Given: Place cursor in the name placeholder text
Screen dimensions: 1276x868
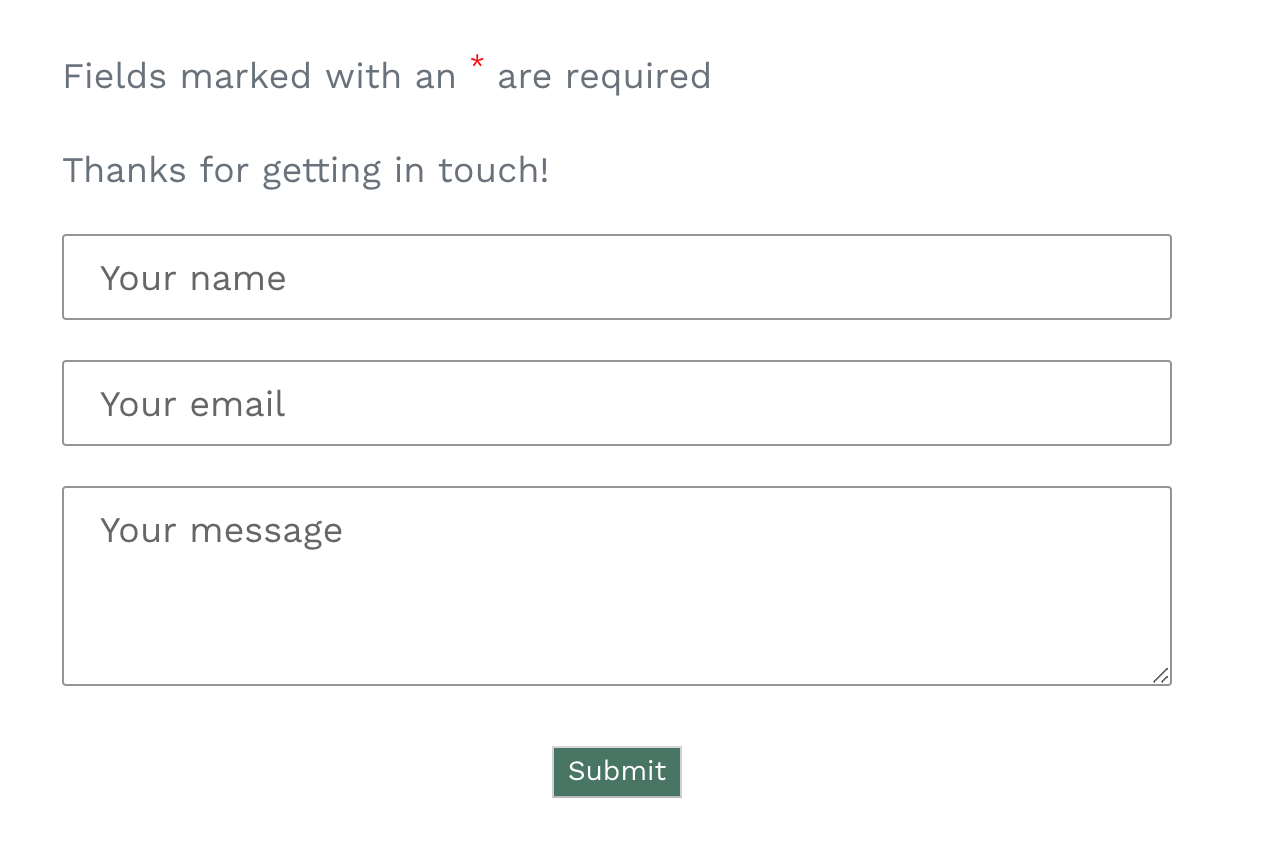Looking at the screenshot, I should click(x=193, y=278).
